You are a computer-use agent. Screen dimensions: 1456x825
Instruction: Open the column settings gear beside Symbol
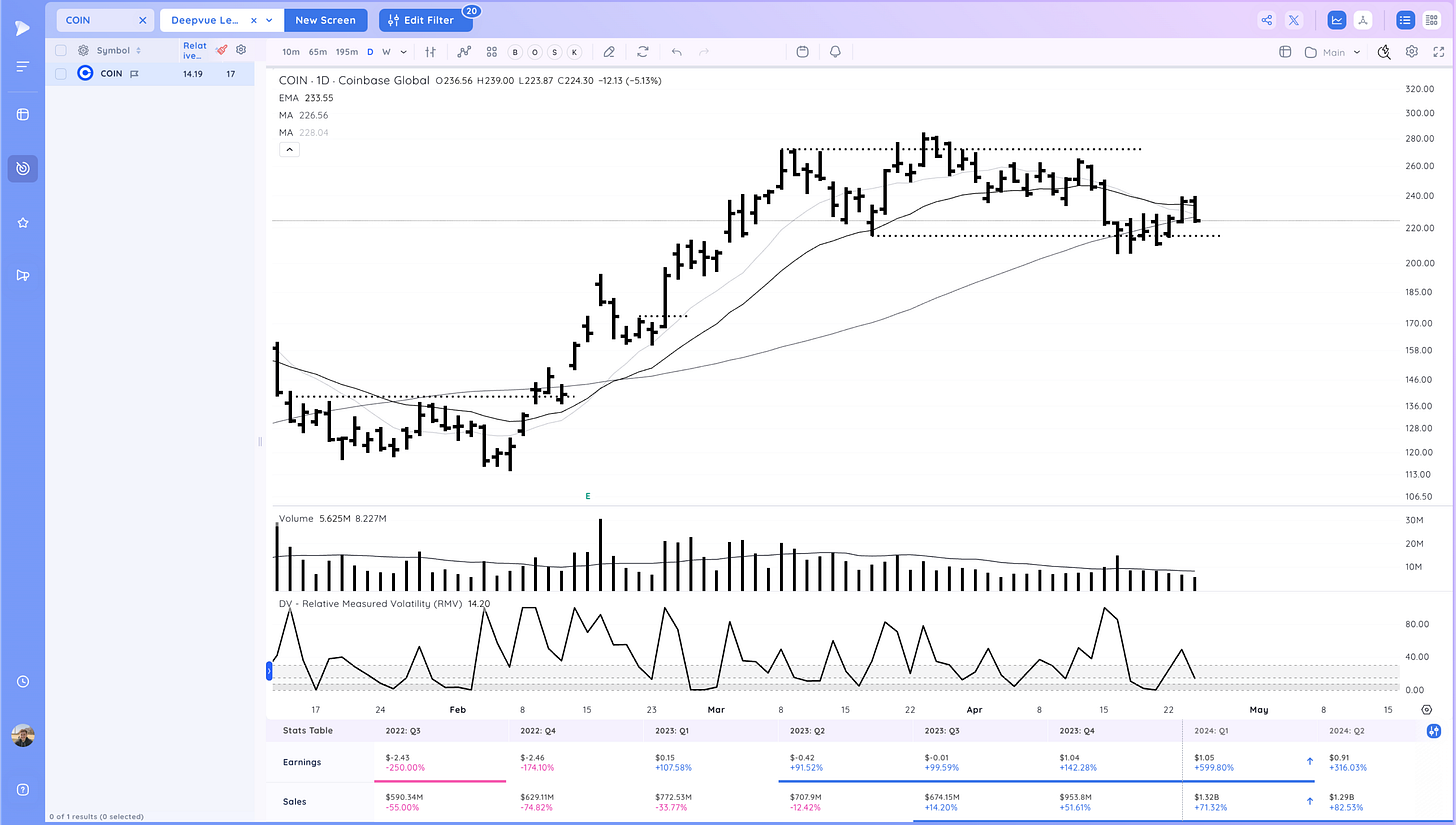pos(83,50)
